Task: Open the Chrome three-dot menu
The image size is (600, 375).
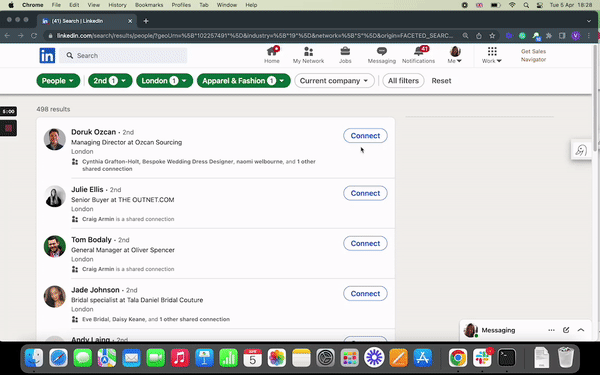Action: (589, 36)
